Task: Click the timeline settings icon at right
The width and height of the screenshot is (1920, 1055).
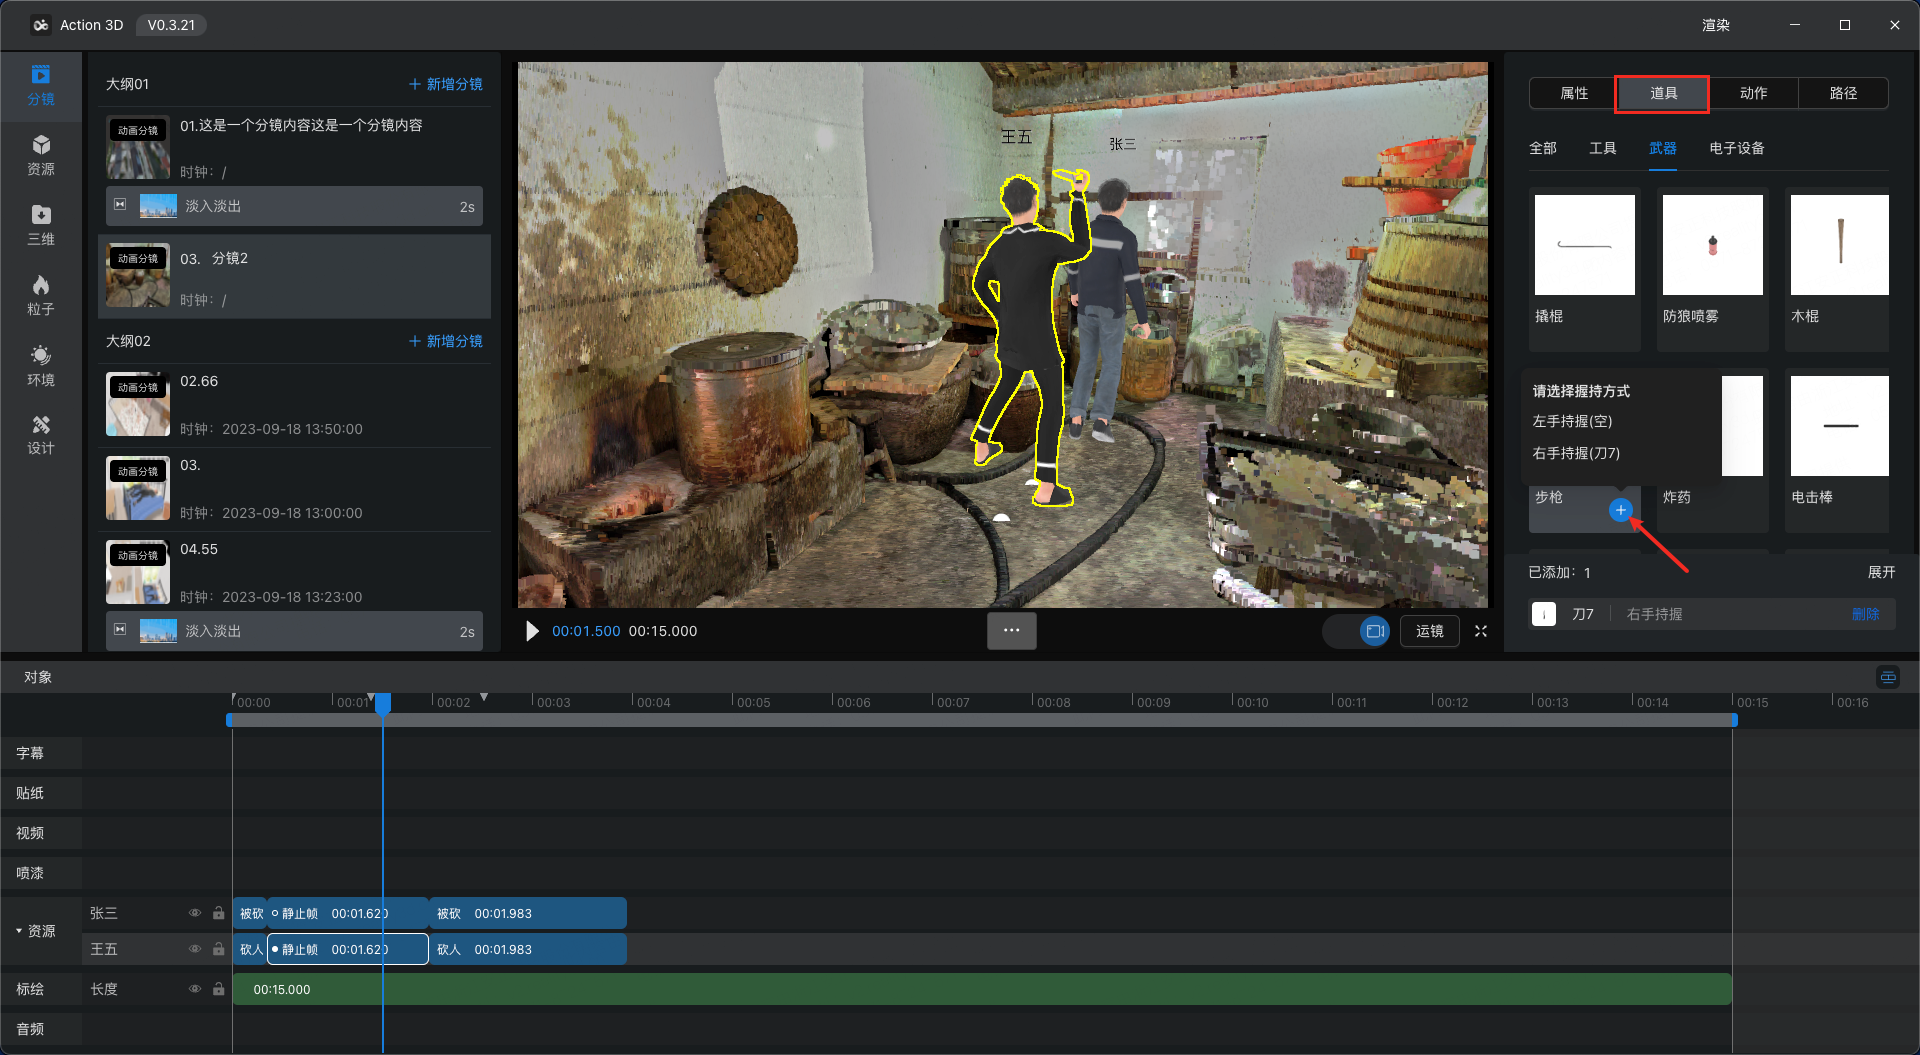Action: [1888, 677]
